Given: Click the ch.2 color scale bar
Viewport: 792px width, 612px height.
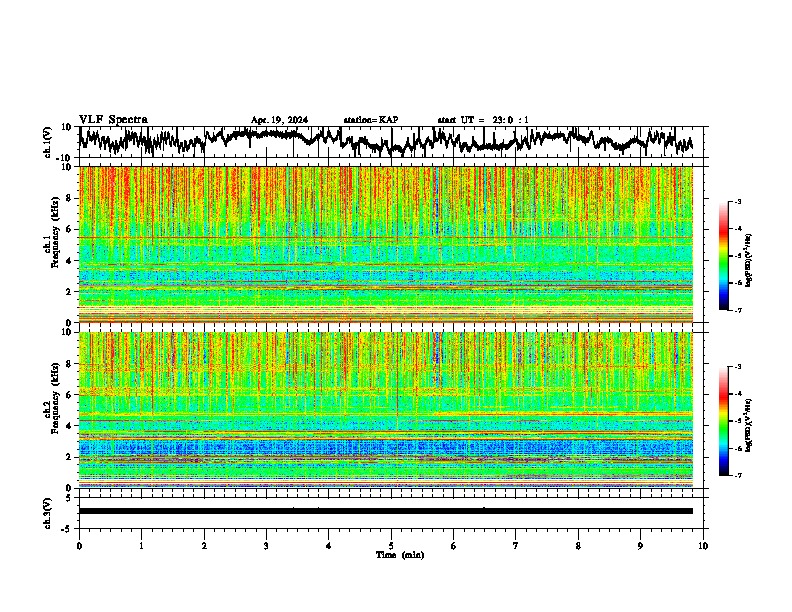Looking at the screenshot, I should pos(724,421).
